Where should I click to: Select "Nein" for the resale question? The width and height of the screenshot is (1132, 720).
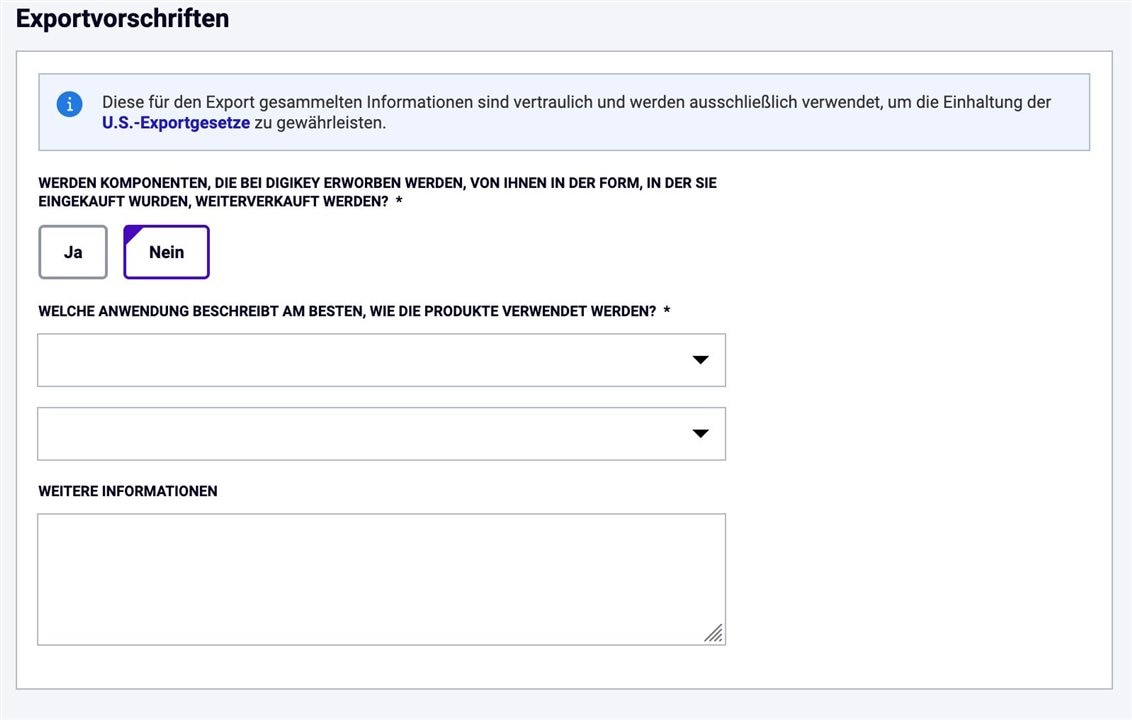[167, 252]
